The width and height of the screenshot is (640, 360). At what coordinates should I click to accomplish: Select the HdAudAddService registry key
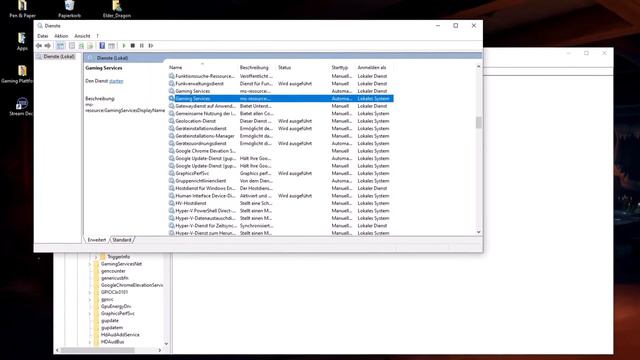click(x=120, y=335)
